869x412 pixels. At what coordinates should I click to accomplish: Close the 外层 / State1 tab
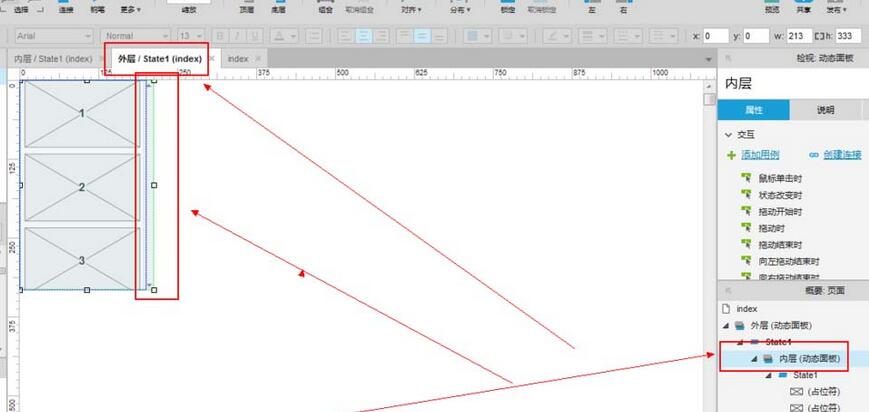(212, 58)
